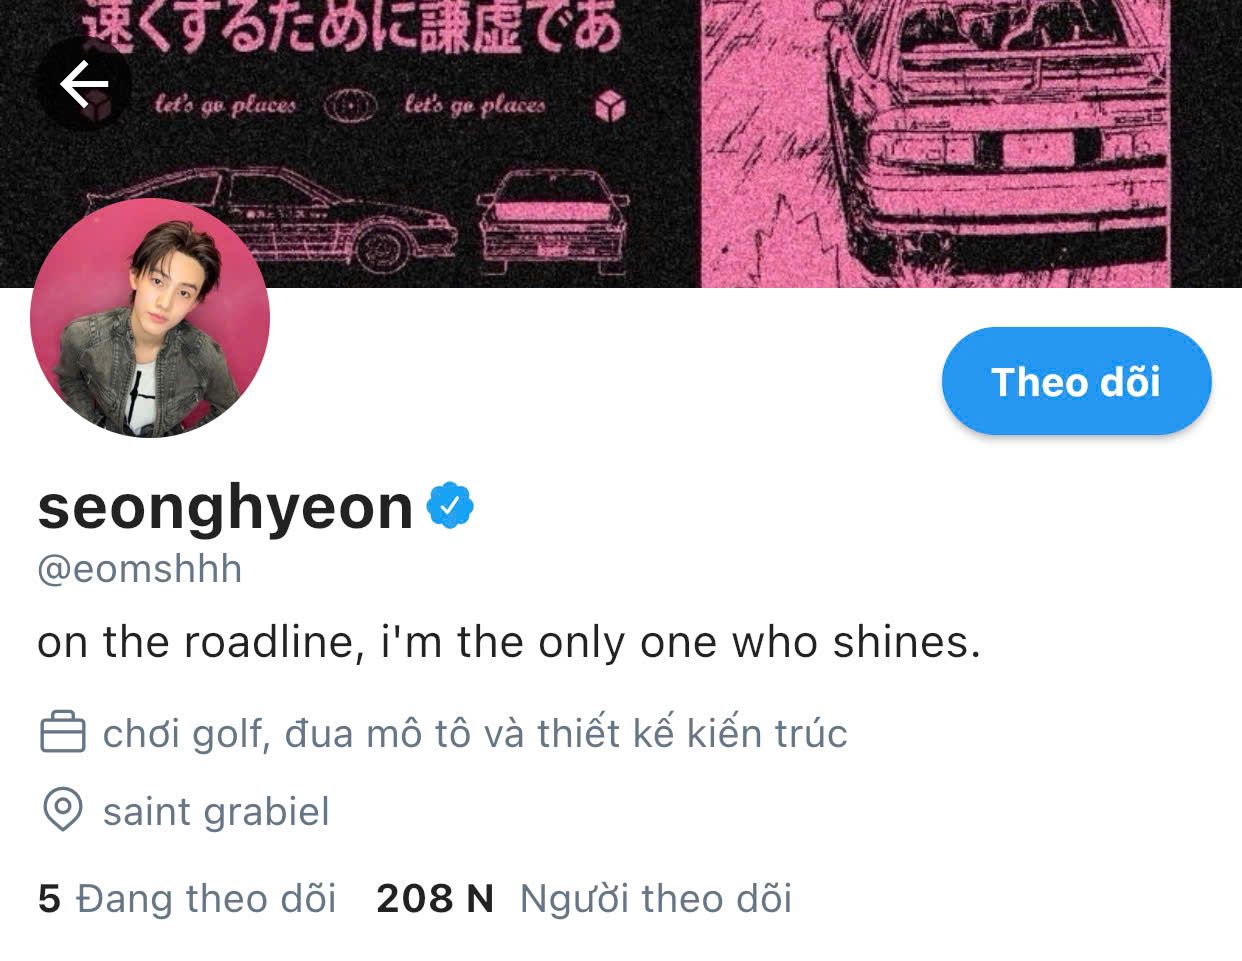Follow the account with Theo dõi
The width and height of the screenshot is (1242, 961).
coord(1076,381)
